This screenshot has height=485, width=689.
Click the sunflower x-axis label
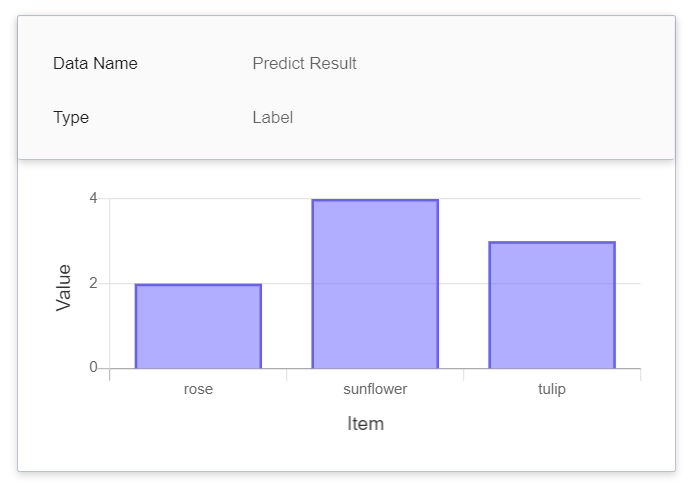tap(375, 389)
